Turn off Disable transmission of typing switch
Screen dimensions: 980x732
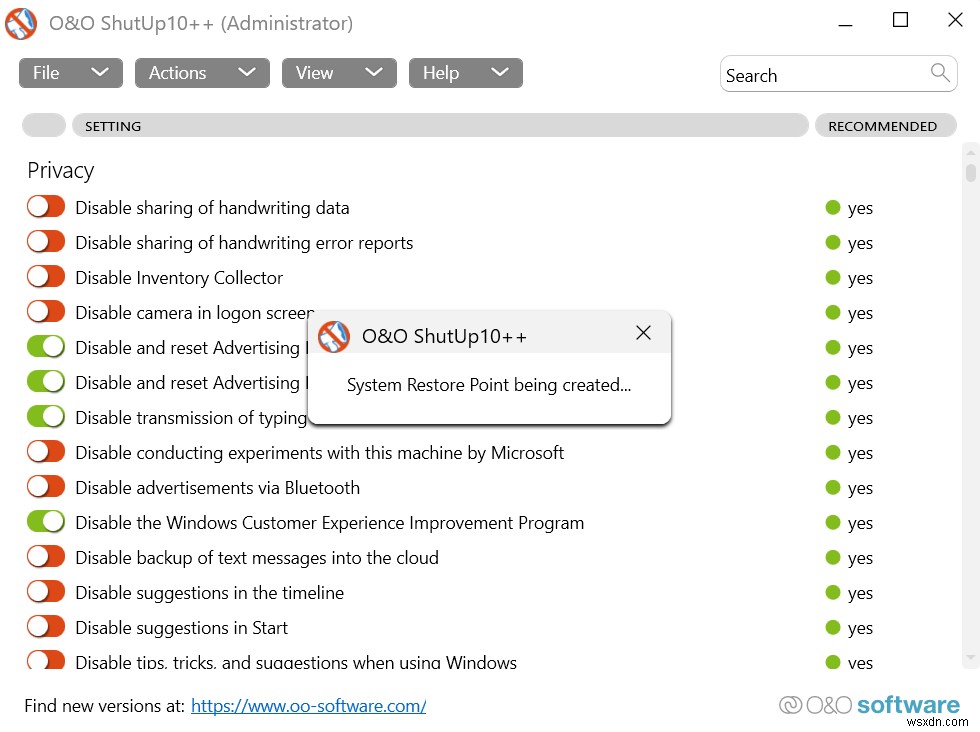(46, 417)
